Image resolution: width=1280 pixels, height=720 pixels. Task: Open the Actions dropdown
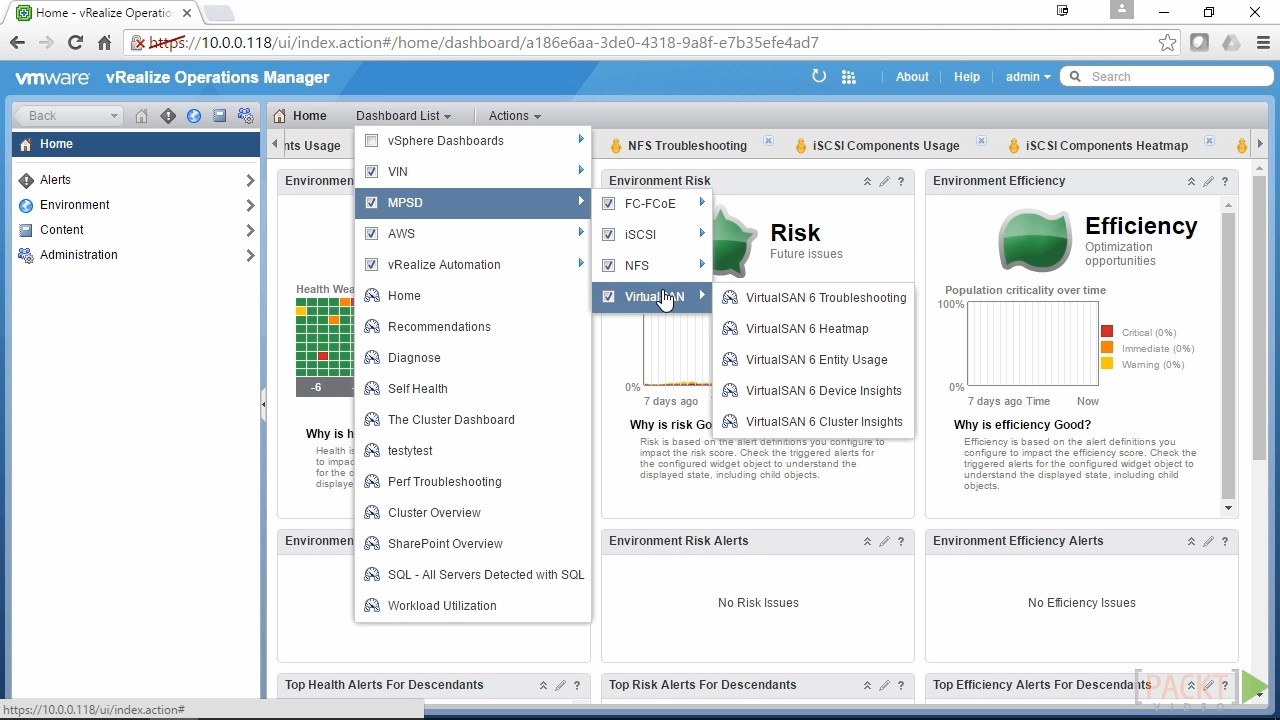(x=515, y=116)
